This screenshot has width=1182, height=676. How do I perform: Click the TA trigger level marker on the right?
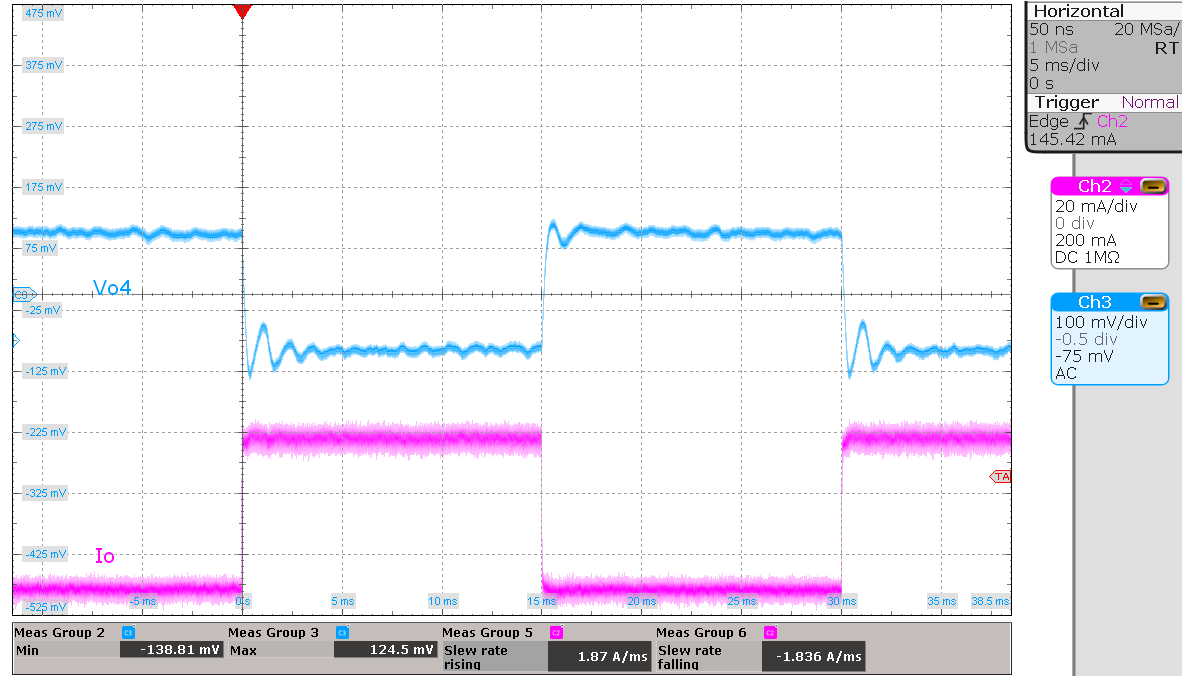pos(1001,476)
